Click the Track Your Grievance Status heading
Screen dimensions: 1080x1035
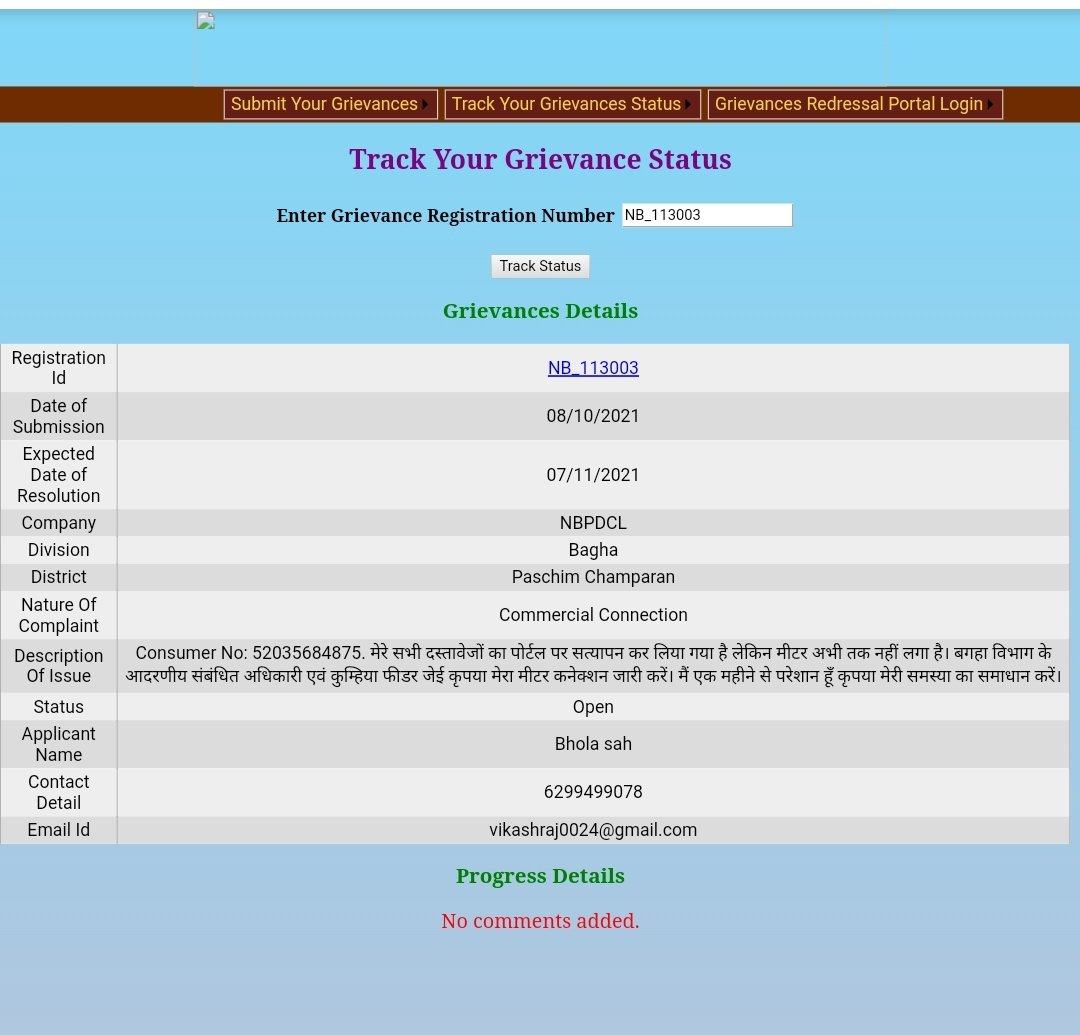pos(540,159)
